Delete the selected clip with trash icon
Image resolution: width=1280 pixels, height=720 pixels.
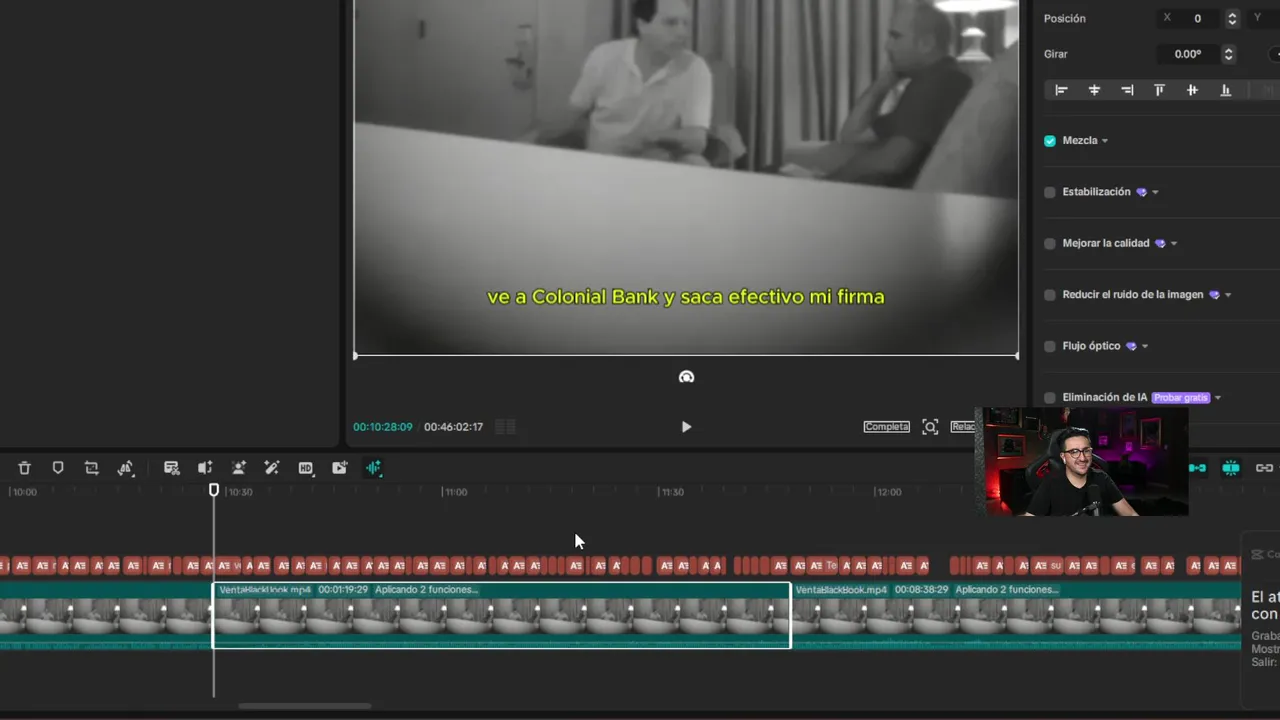click(x=24, y=468)
